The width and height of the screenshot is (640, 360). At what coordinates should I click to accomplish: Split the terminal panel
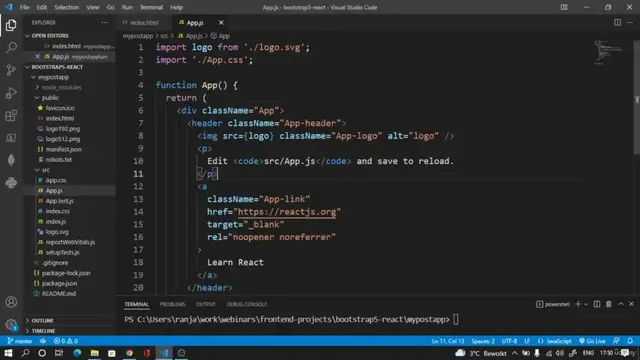597,304
